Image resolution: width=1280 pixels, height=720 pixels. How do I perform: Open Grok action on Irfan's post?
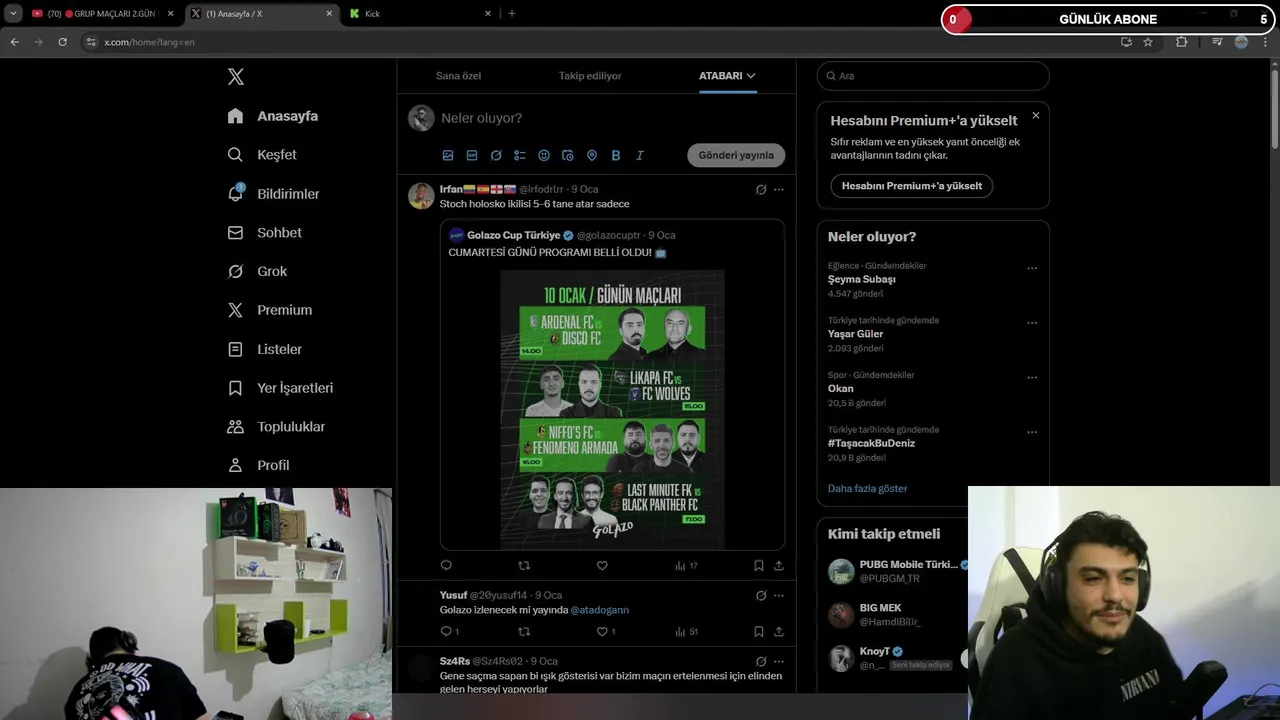(761, 190)
